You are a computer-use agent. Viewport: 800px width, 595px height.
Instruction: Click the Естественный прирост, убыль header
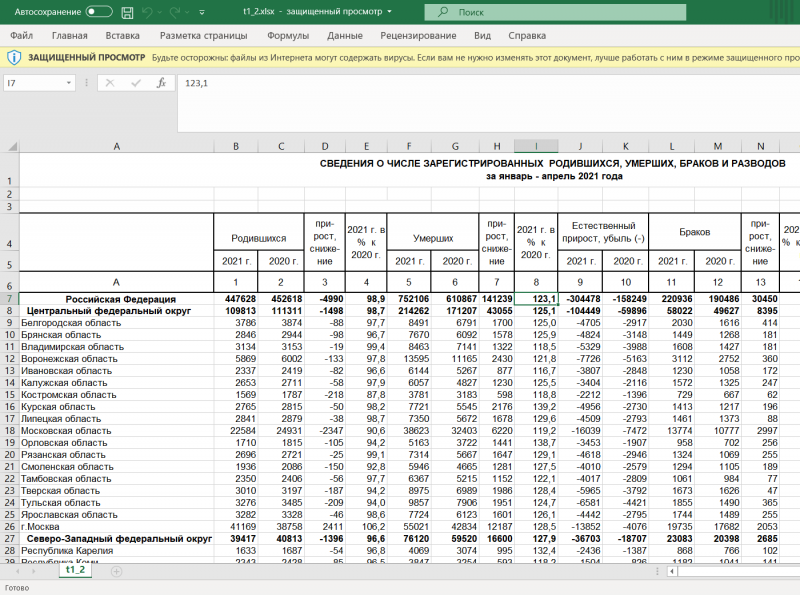point(603,232)
